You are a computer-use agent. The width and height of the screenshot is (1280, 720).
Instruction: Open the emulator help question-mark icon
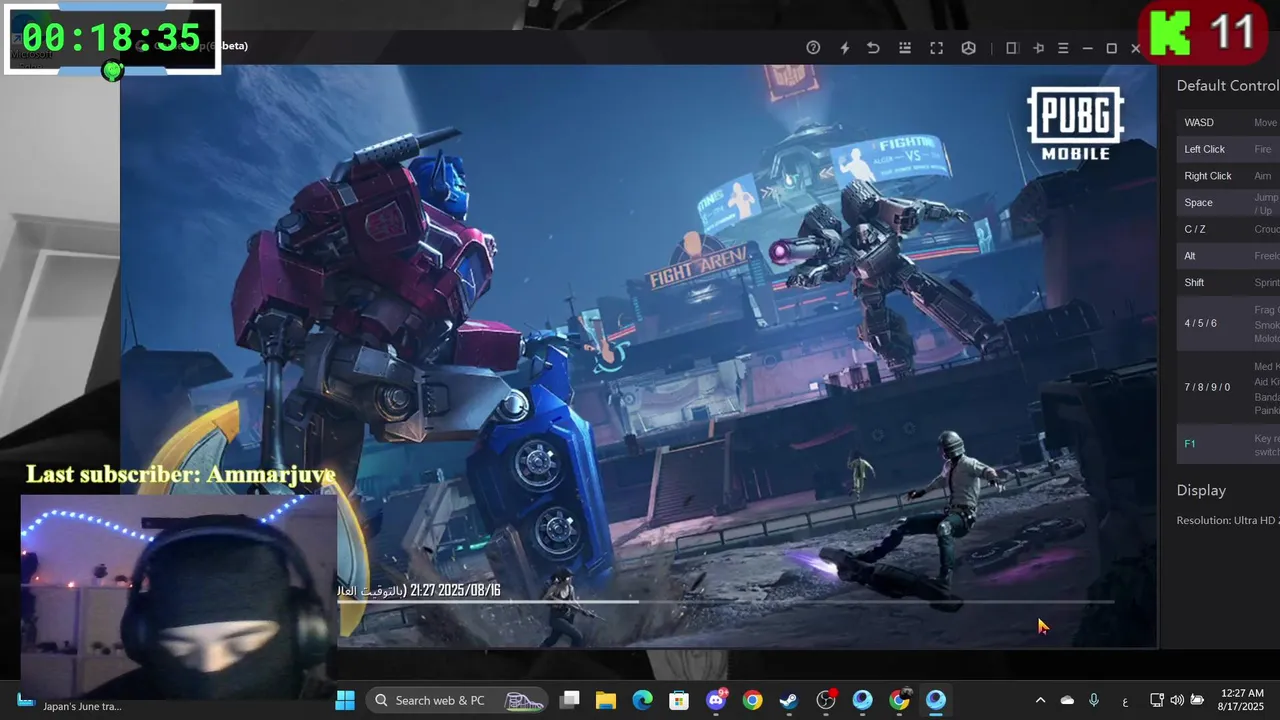point(813,48)
